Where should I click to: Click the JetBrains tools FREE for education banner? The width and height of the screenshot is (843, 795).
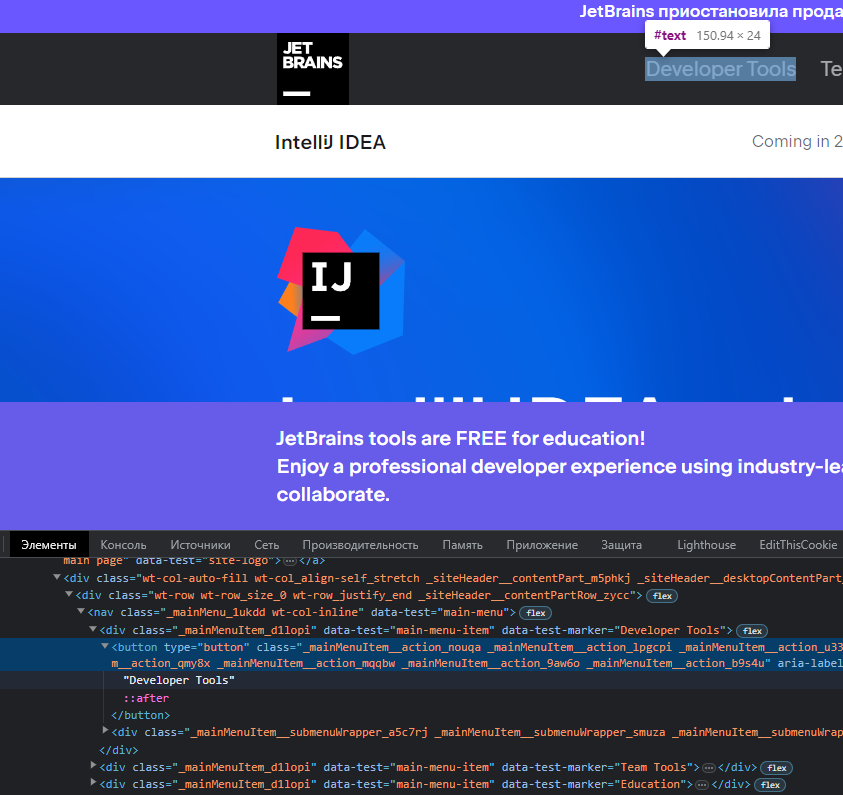422,466
